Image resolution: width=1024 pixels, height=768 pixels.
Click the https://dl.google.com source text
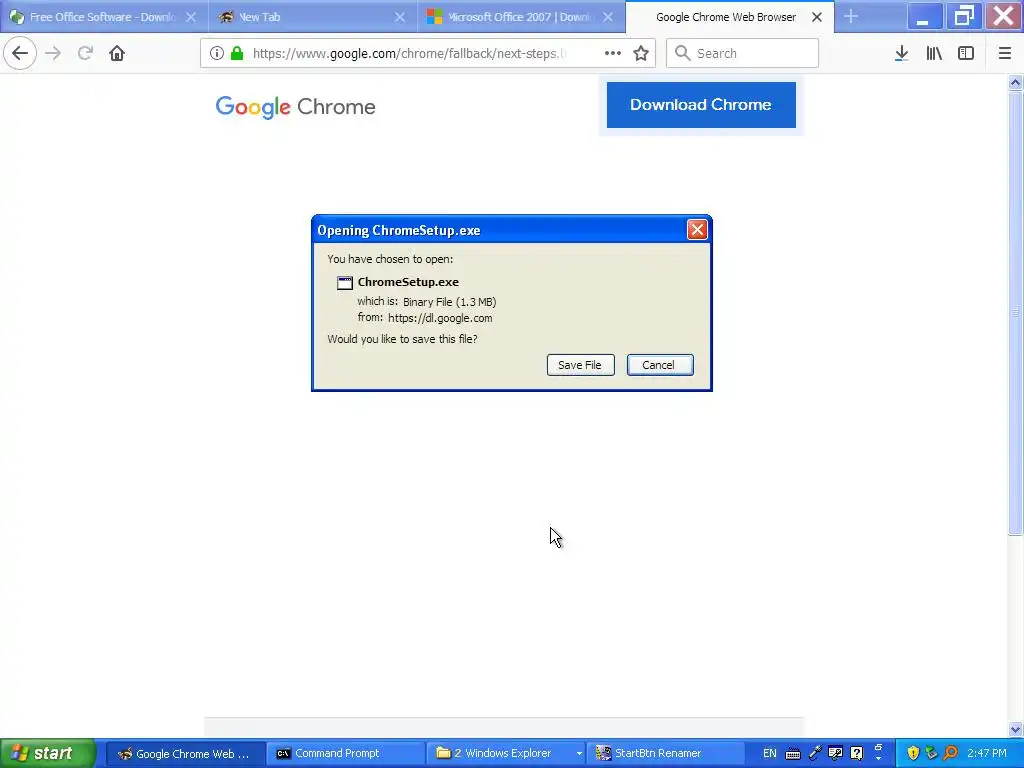pyautogui.click(x=440, y=318)
